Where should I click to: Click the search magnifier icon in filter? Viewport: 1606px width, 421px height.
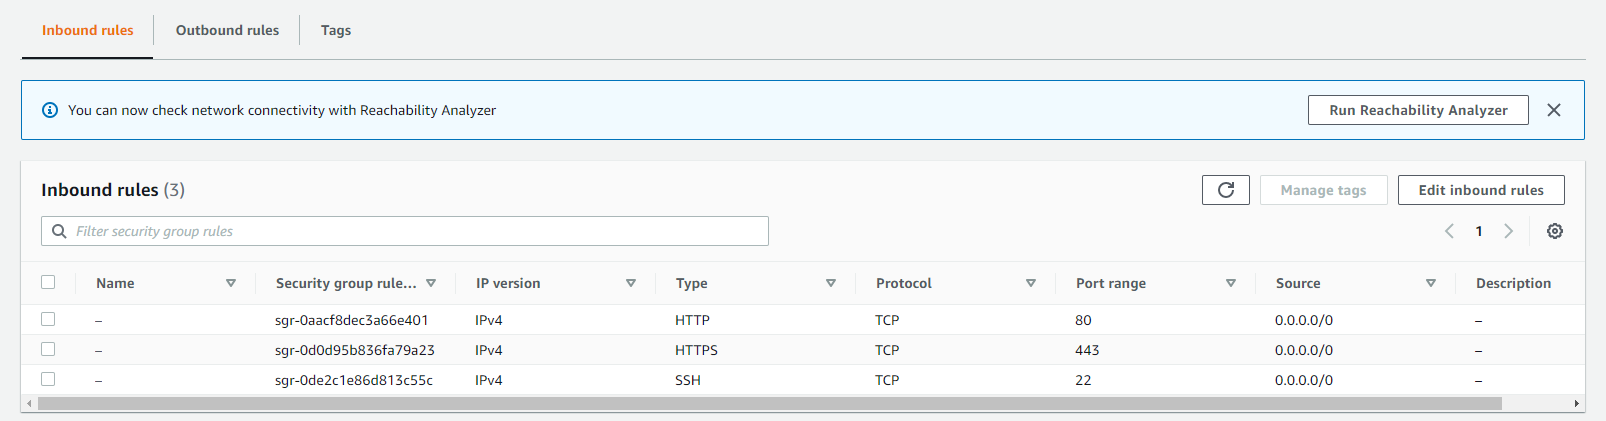(x=59, y=231)
